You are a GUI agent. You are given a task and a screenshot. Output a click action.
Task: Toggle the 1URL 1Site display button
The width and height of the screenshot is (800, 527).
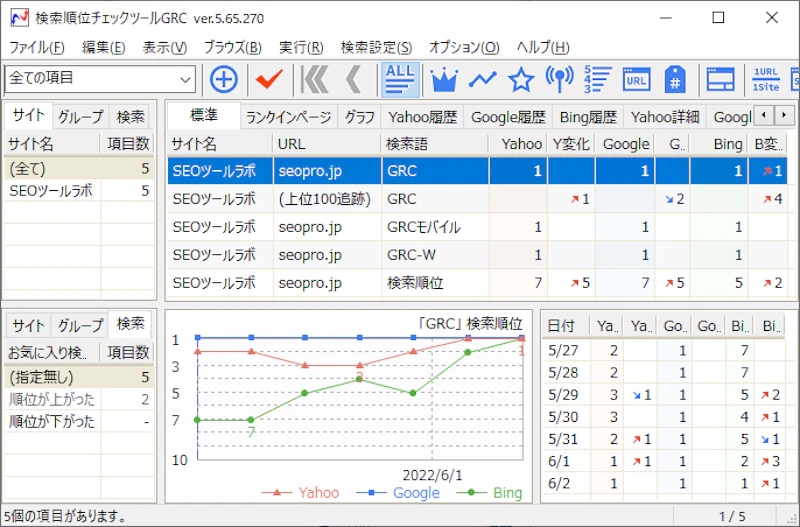click(766, 79)
